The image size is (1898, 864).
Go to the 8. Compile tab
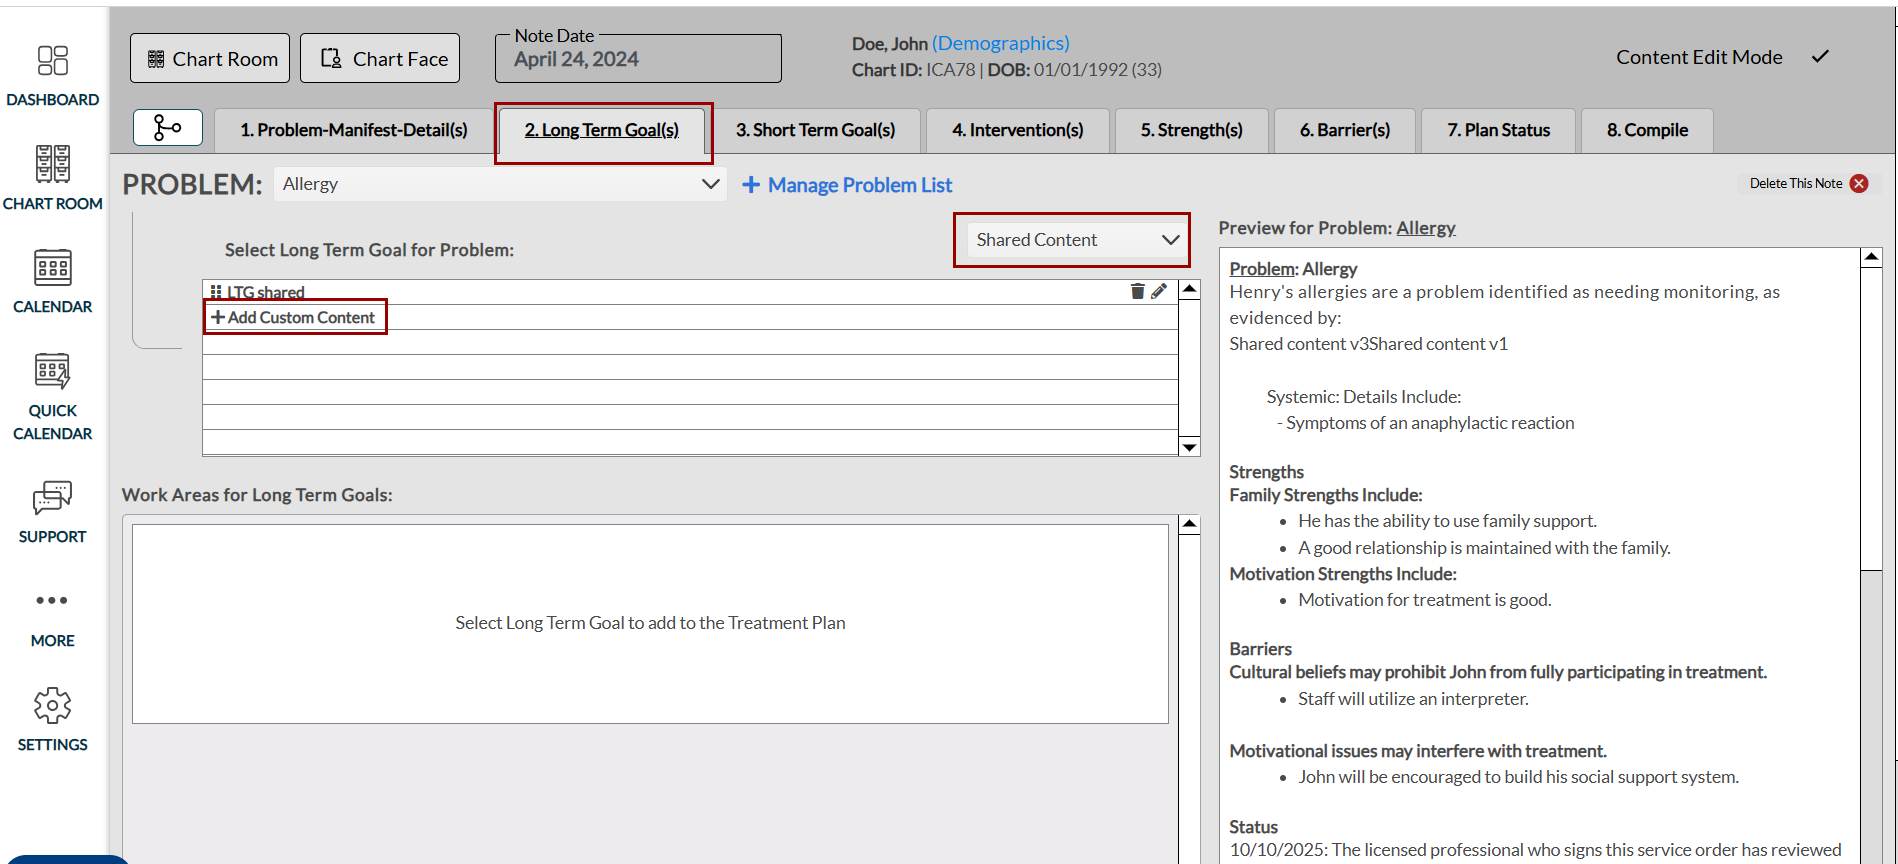click(x=1646, y=130)
